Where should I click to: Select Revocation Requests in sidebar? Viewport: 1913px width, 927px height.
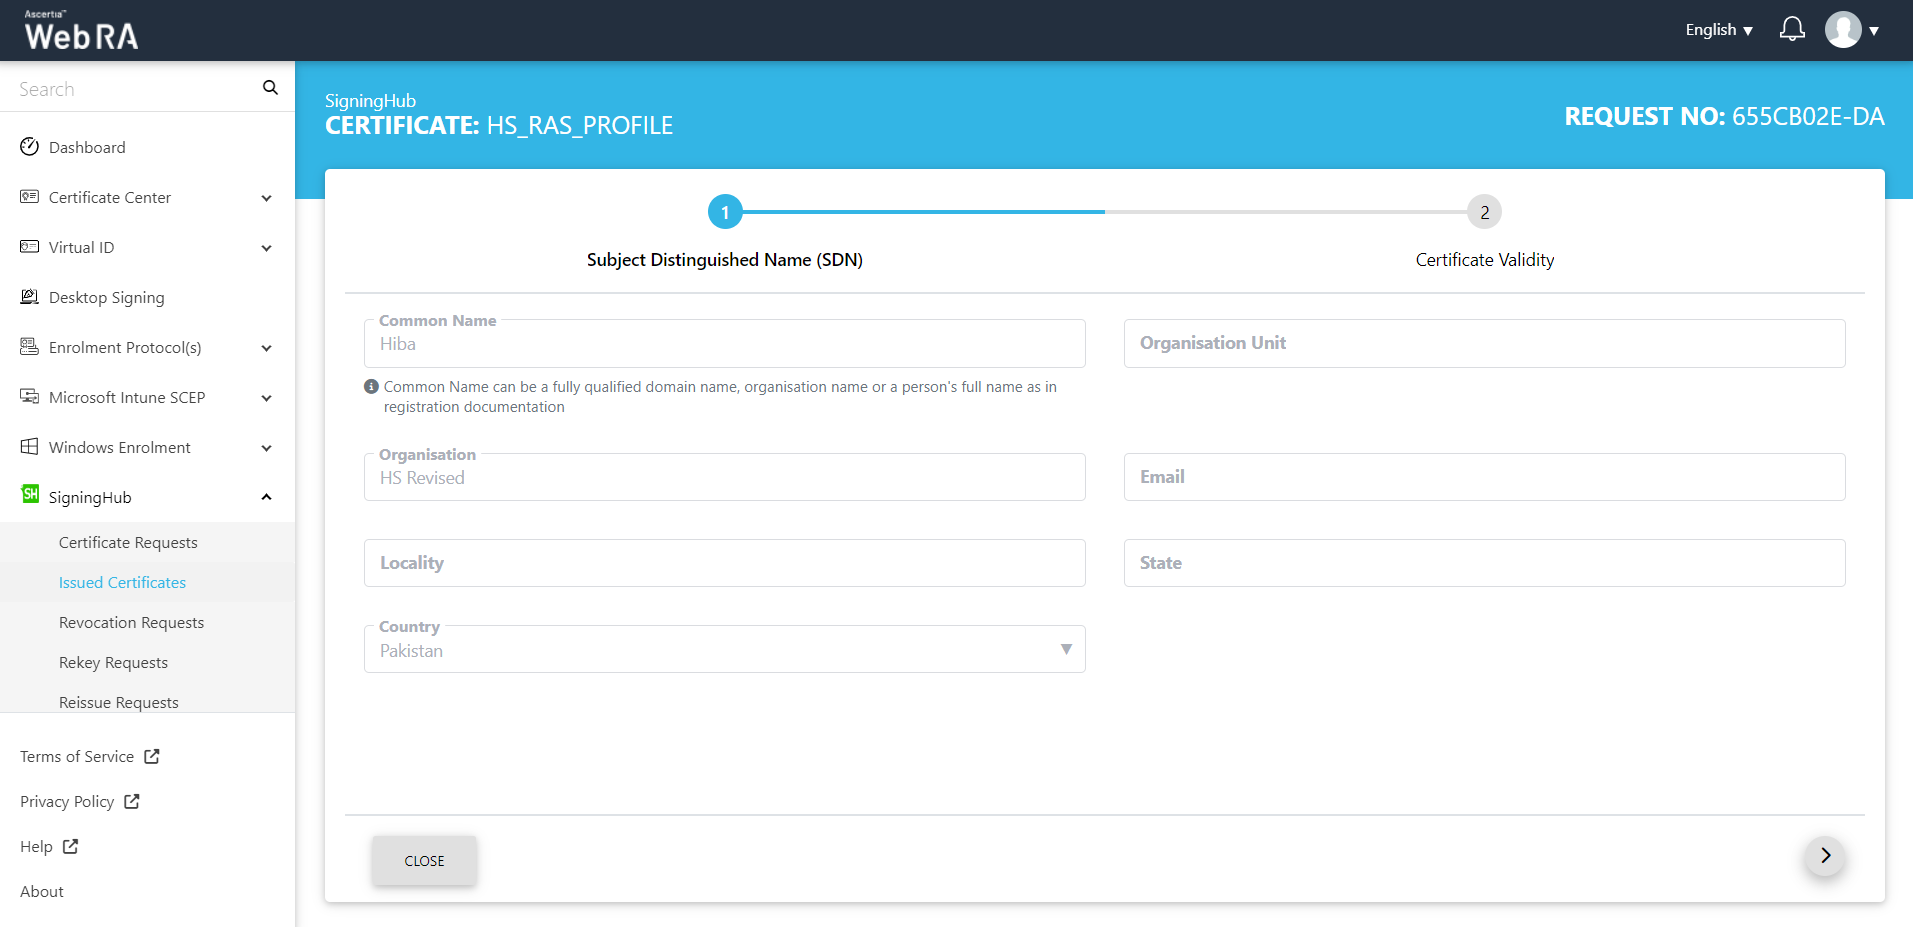131,622
